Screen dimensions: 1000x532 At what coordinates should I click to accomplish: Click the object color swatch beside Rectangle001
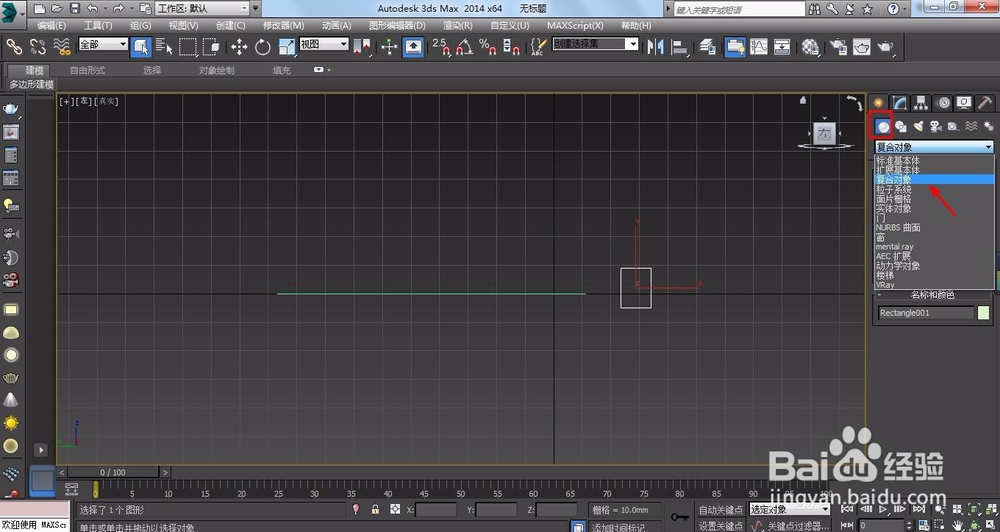pyautogui.click(x=983, y=313)
